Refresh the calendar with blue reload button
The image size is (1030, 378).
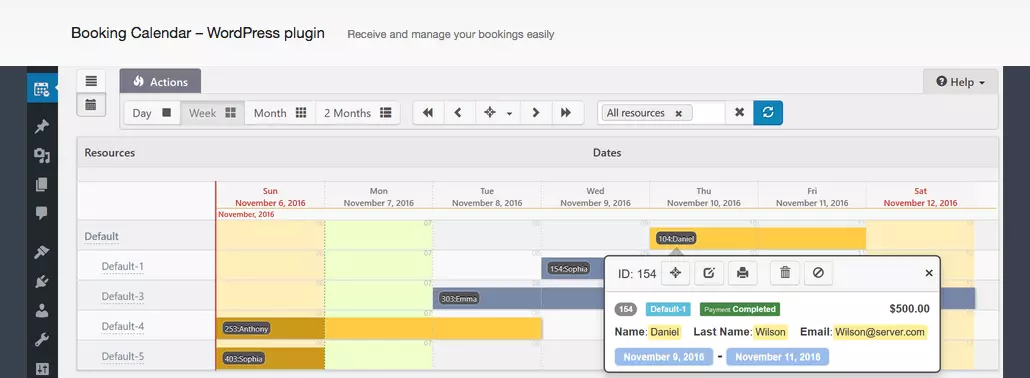click(x=768, y=113)
